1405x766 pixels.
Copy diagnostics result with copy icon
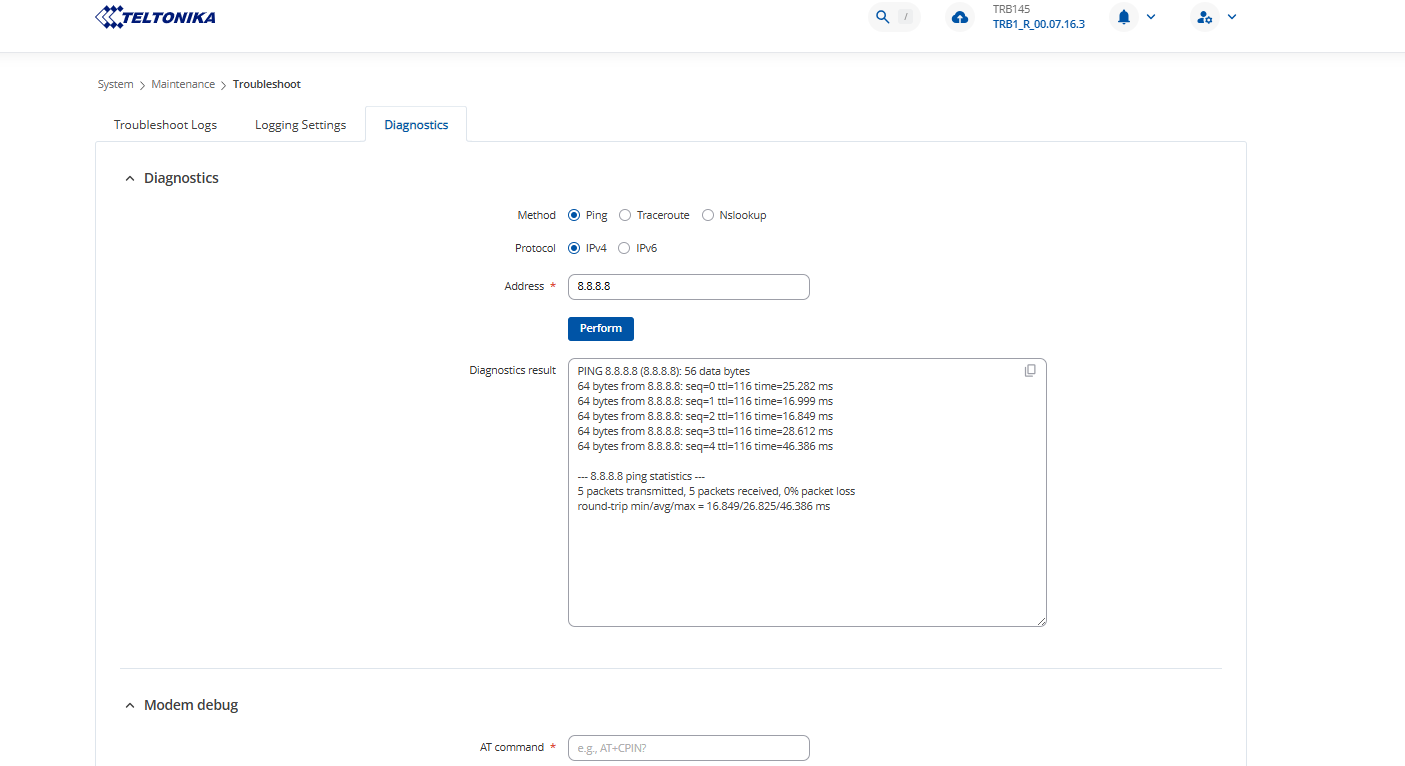tap(1030, 371)
